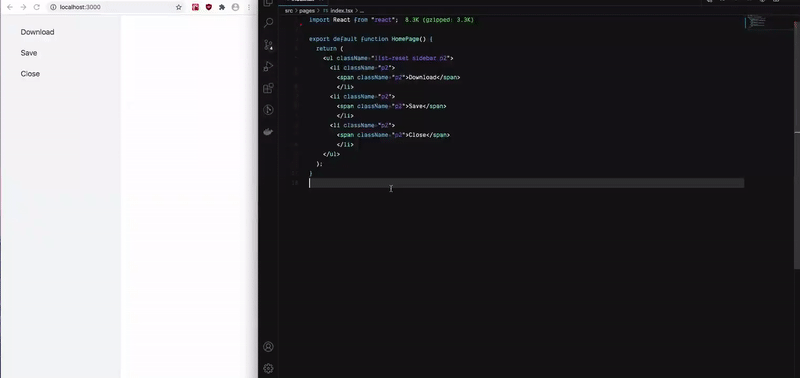View site information for localhost
Image resolution: width=800 pixels, height=378 pixels.
(53, 7)
